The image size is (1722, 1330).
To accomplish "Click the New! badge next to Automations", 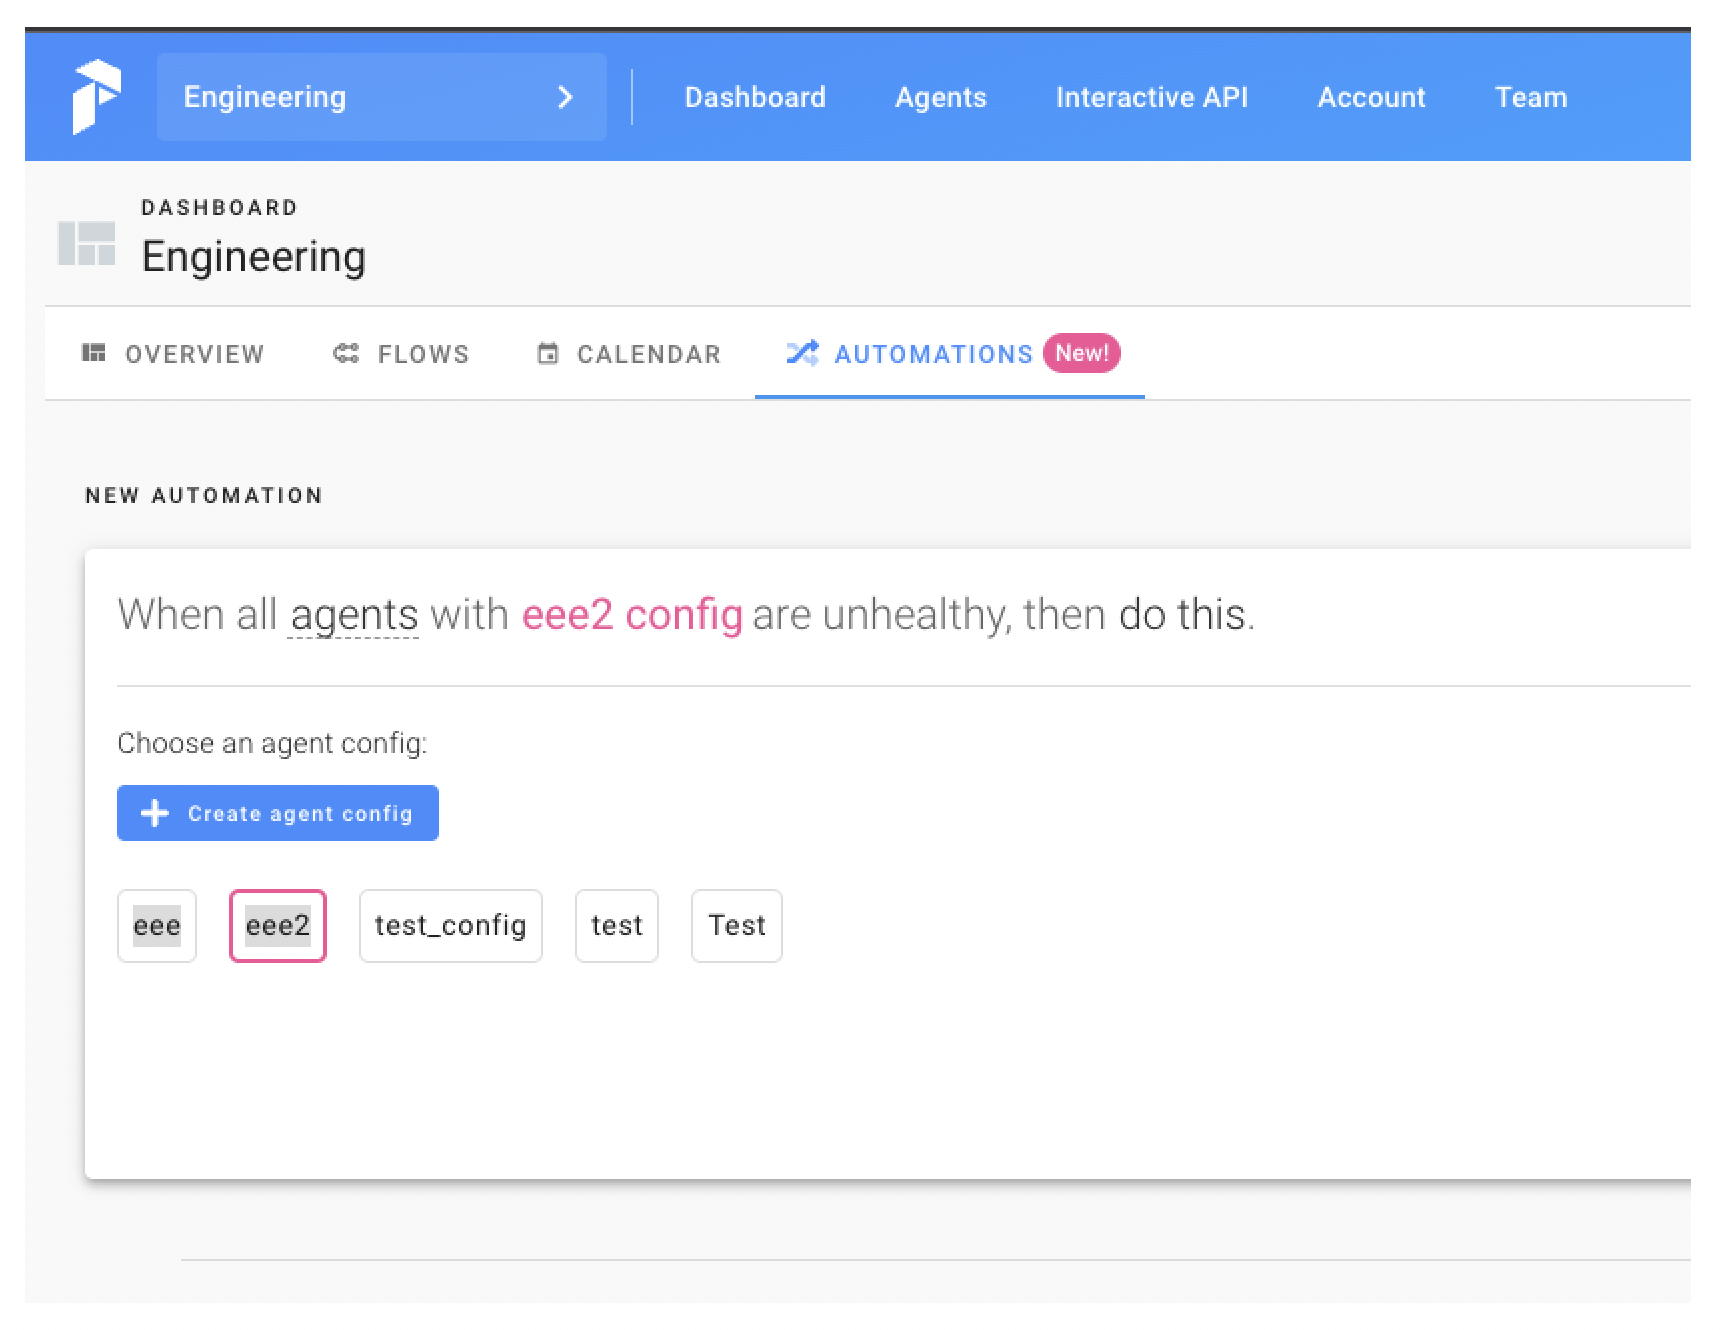I will pyautogui.click(x=1080, y=353).
